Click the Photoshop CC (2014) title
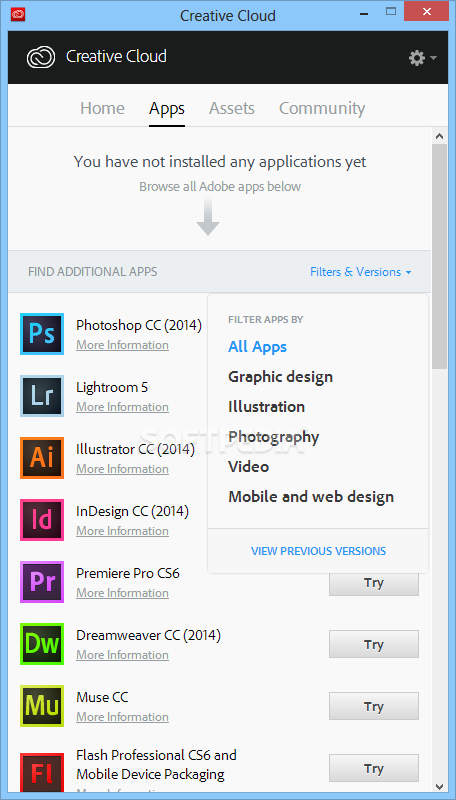456x800 pixels. pos(139,326)
